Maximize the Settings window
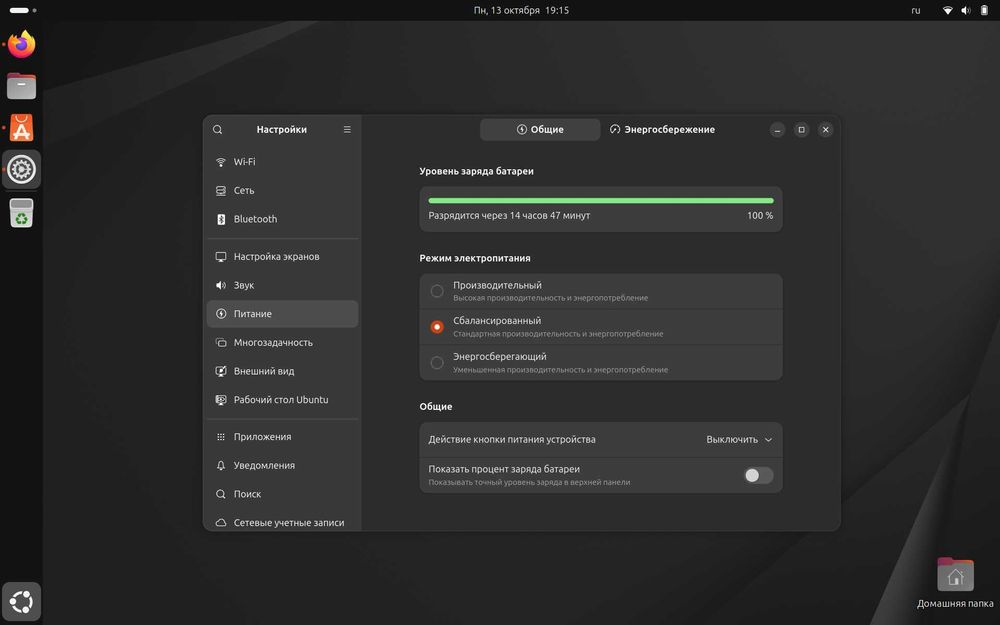 click(802, 129)
